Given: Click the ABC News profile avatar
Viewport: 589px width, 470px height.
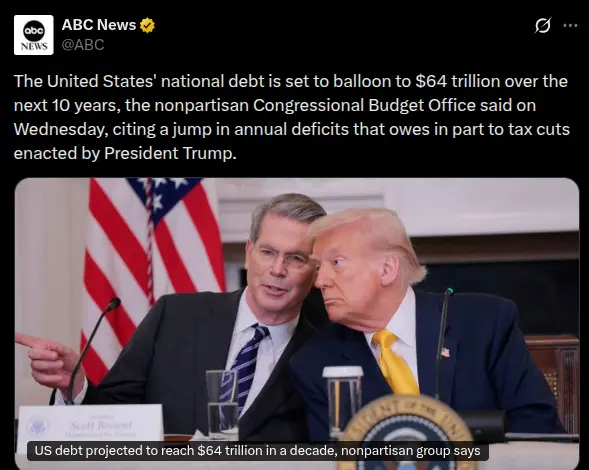Looking at the screenshot, I should 33,35.
